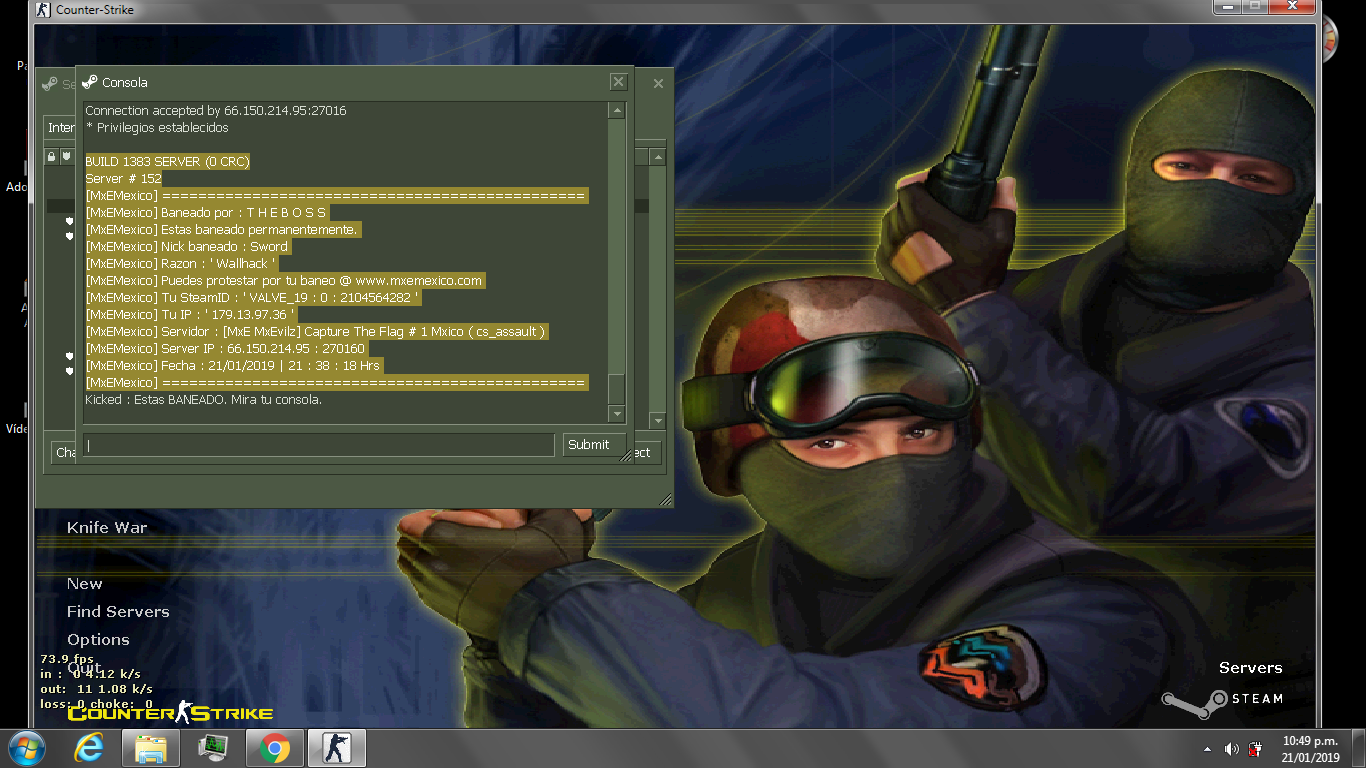Open Windows Explorer from the taskbar
Viewport: 1366px width, 768px height.
point(151,748)
